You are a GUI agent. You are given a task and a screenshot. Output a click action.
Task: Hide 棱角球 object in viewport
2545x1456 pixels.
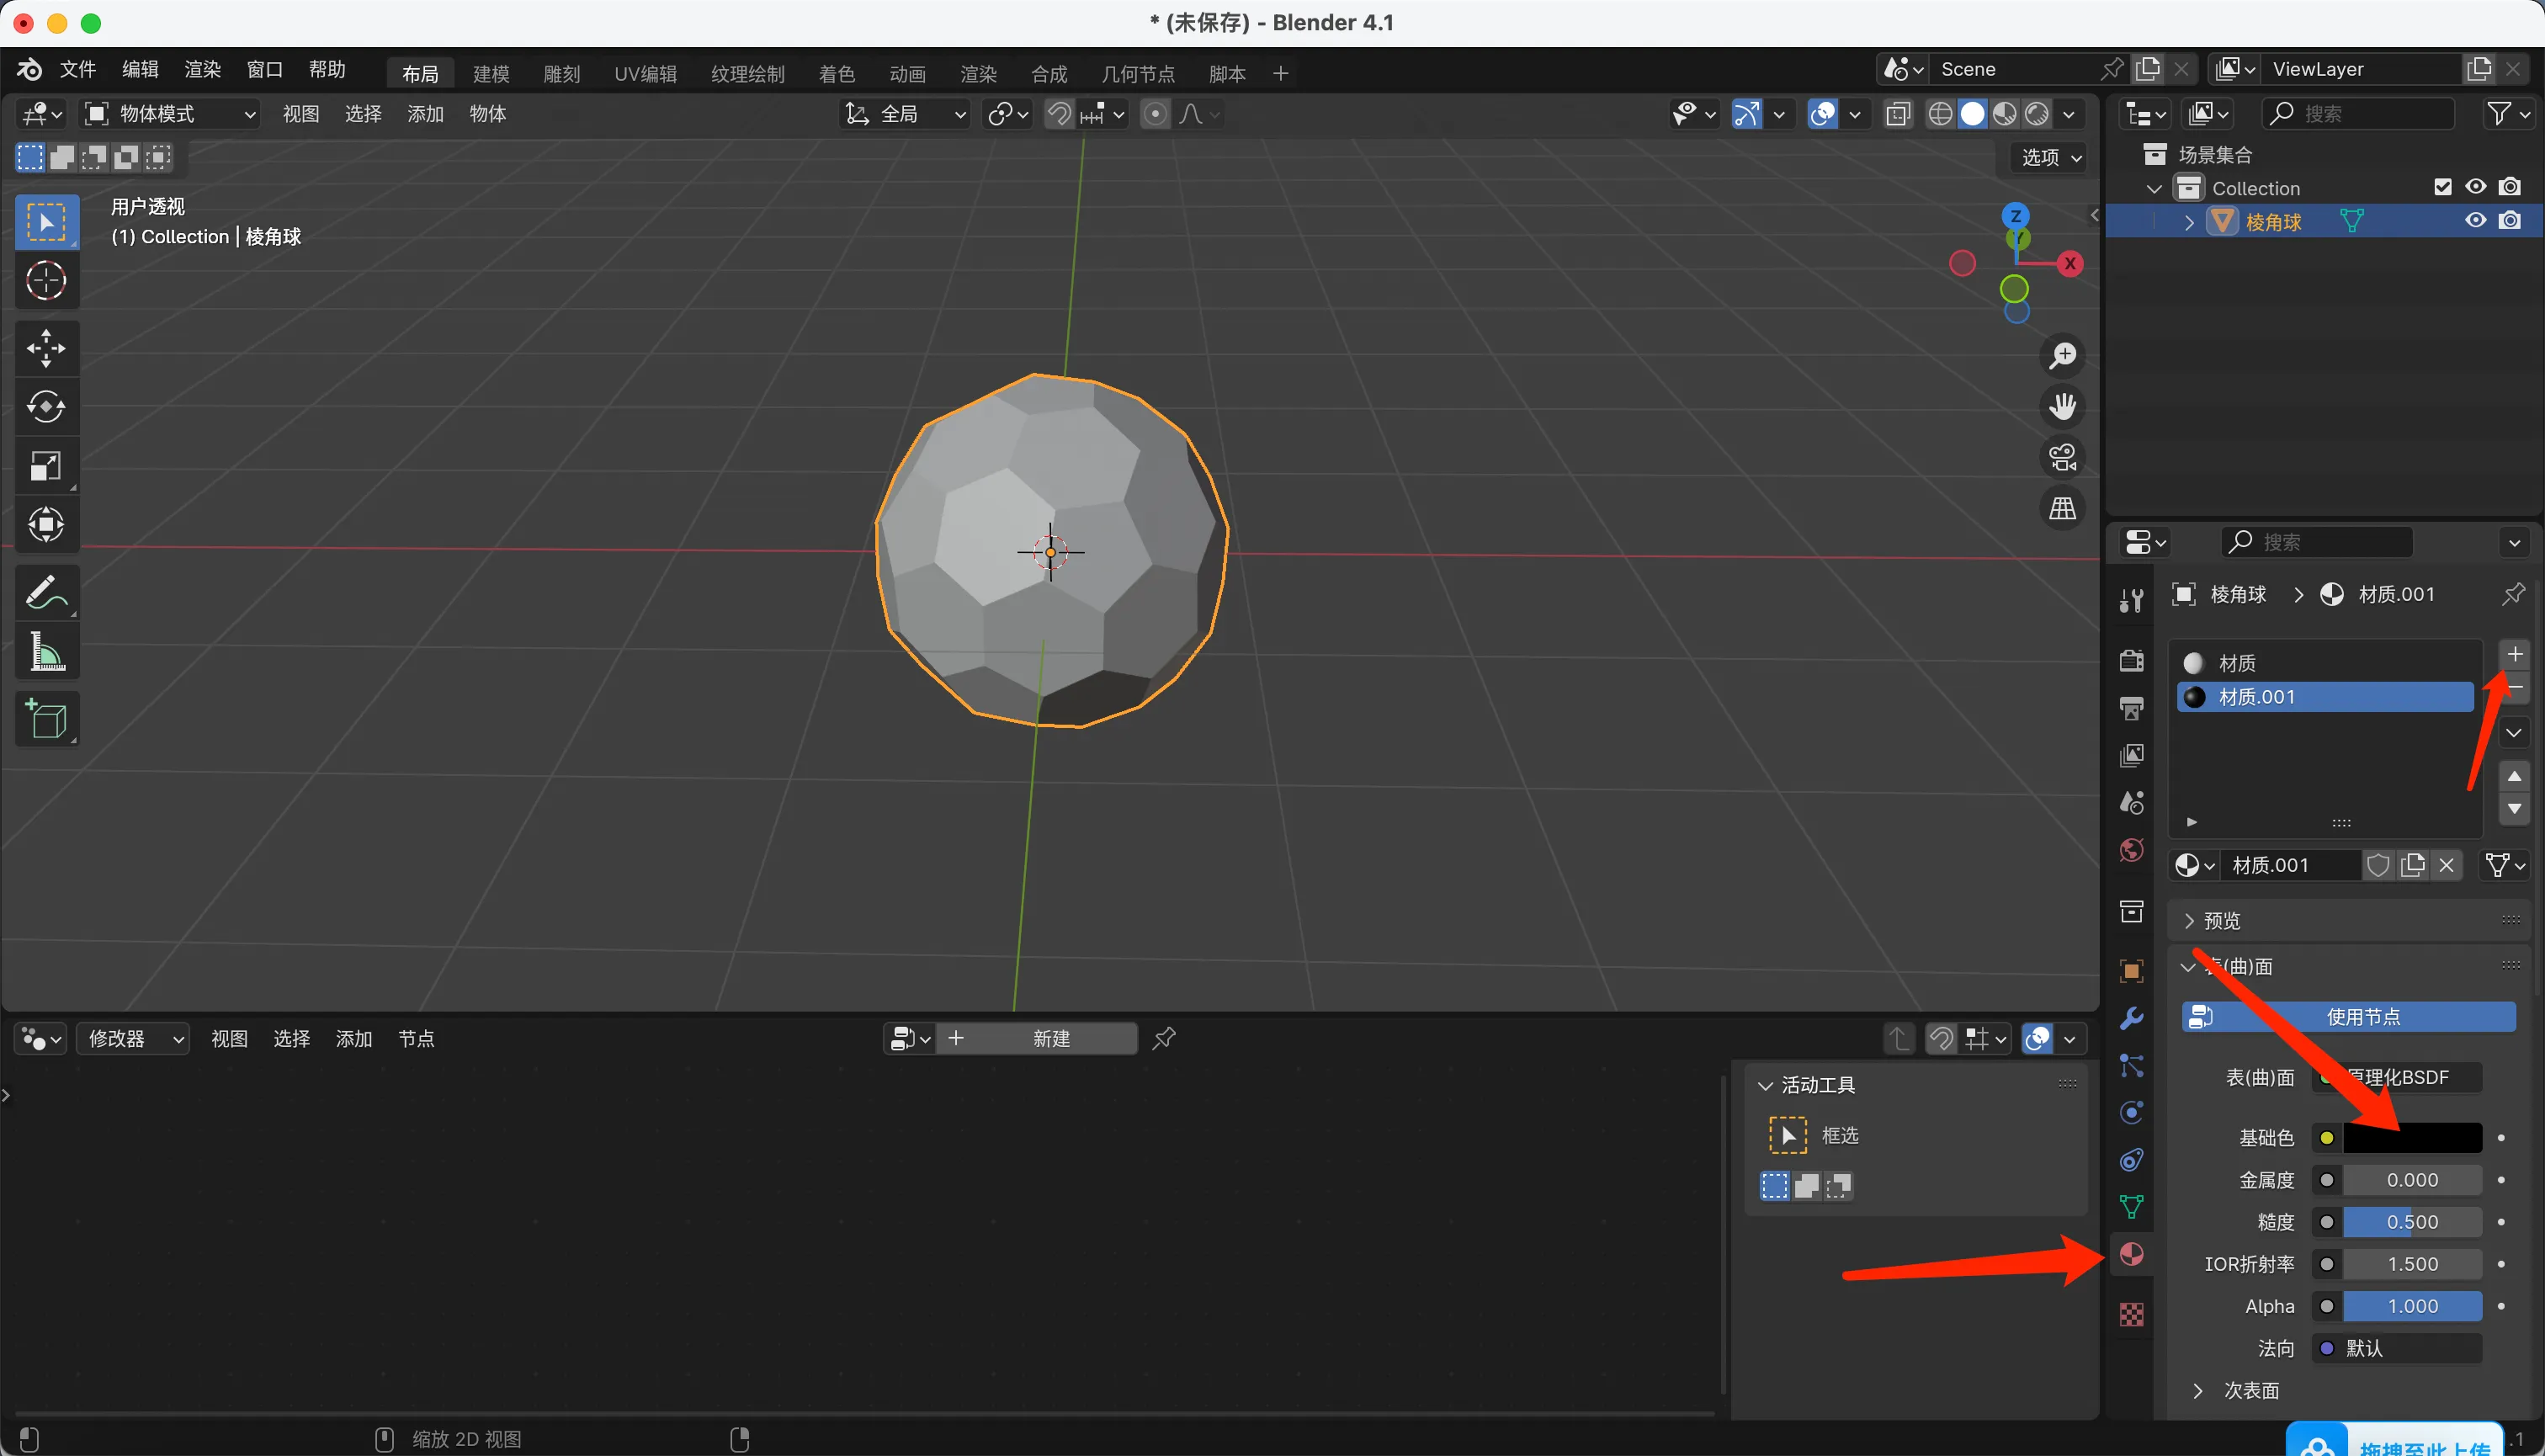click(x=2475, y=221)
